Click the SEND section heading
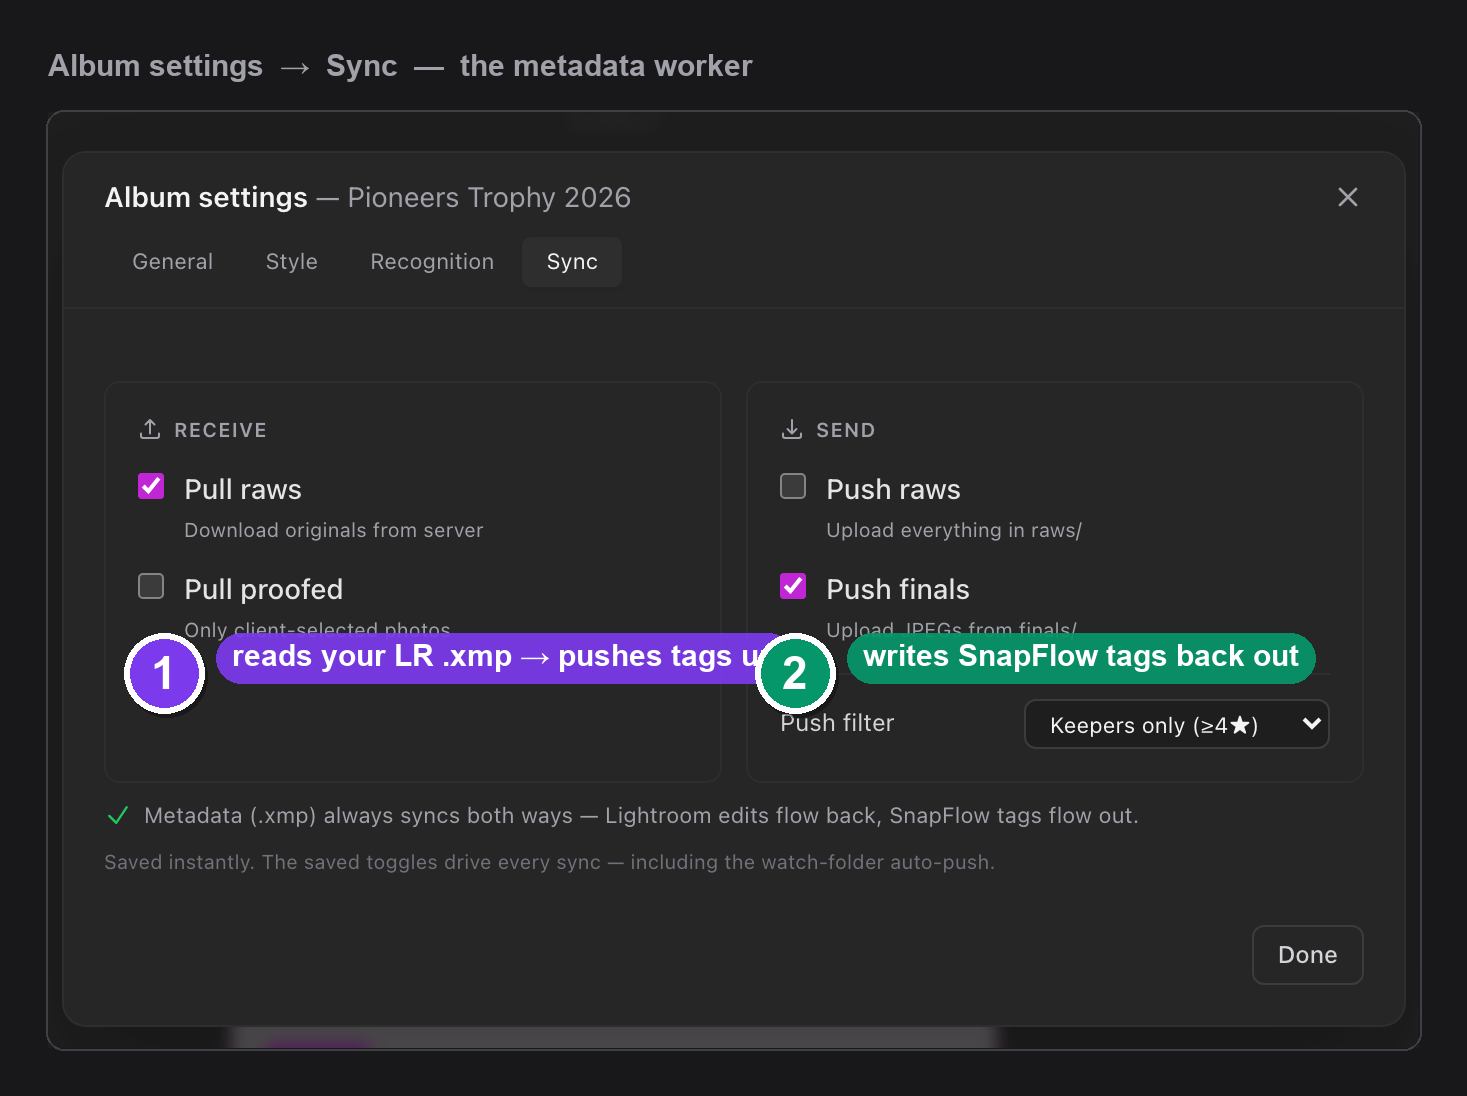Image resolution: width=1467 pixels, height=1096 pixels. point(846,430)
